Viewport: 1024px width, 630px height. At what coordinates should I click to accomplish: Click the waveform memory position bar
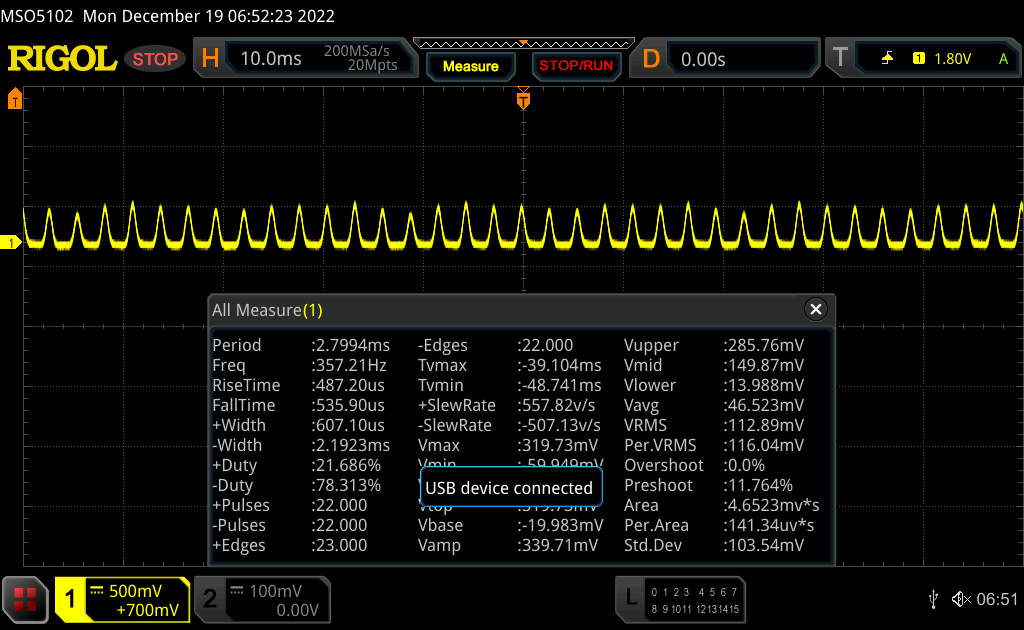[x=522, y=43]
